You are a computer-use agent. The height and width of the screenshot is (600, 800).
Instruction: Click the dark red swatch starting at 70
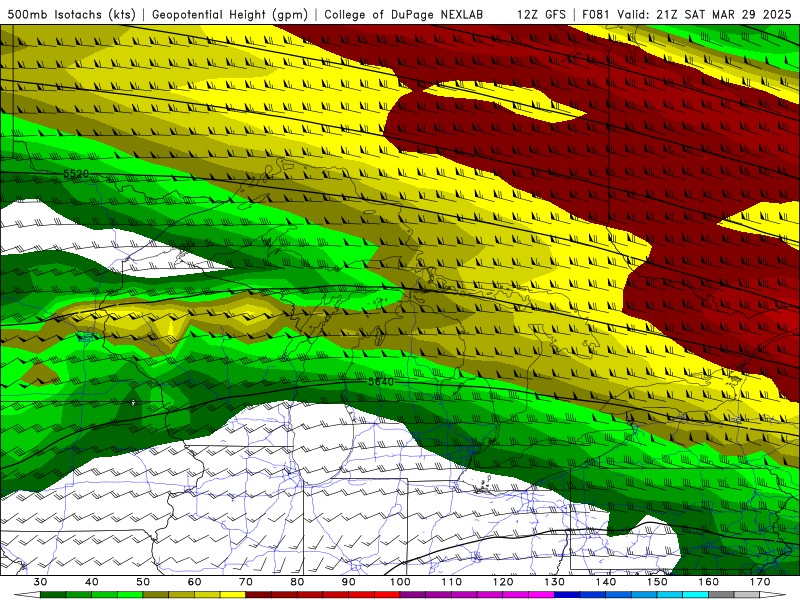259,595
